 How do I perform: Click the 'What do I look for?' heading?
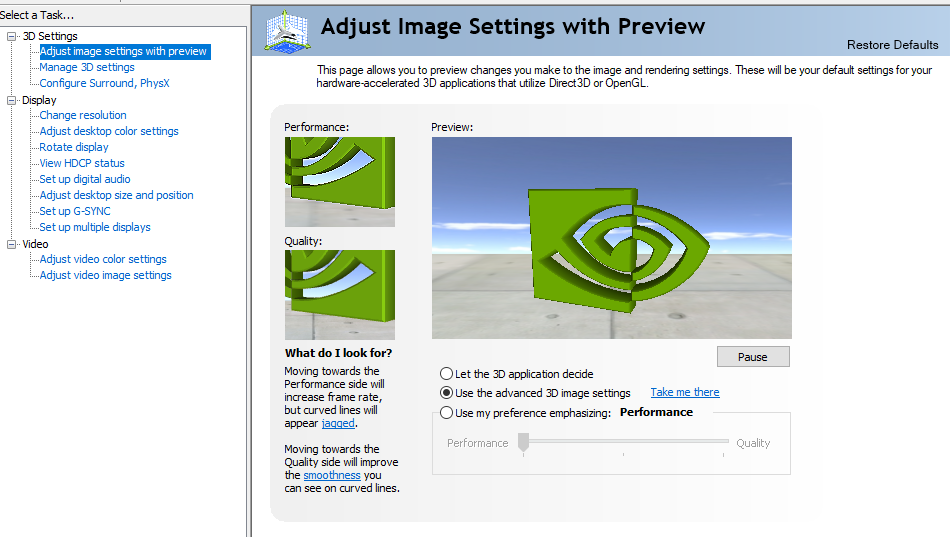click(339, 353)
